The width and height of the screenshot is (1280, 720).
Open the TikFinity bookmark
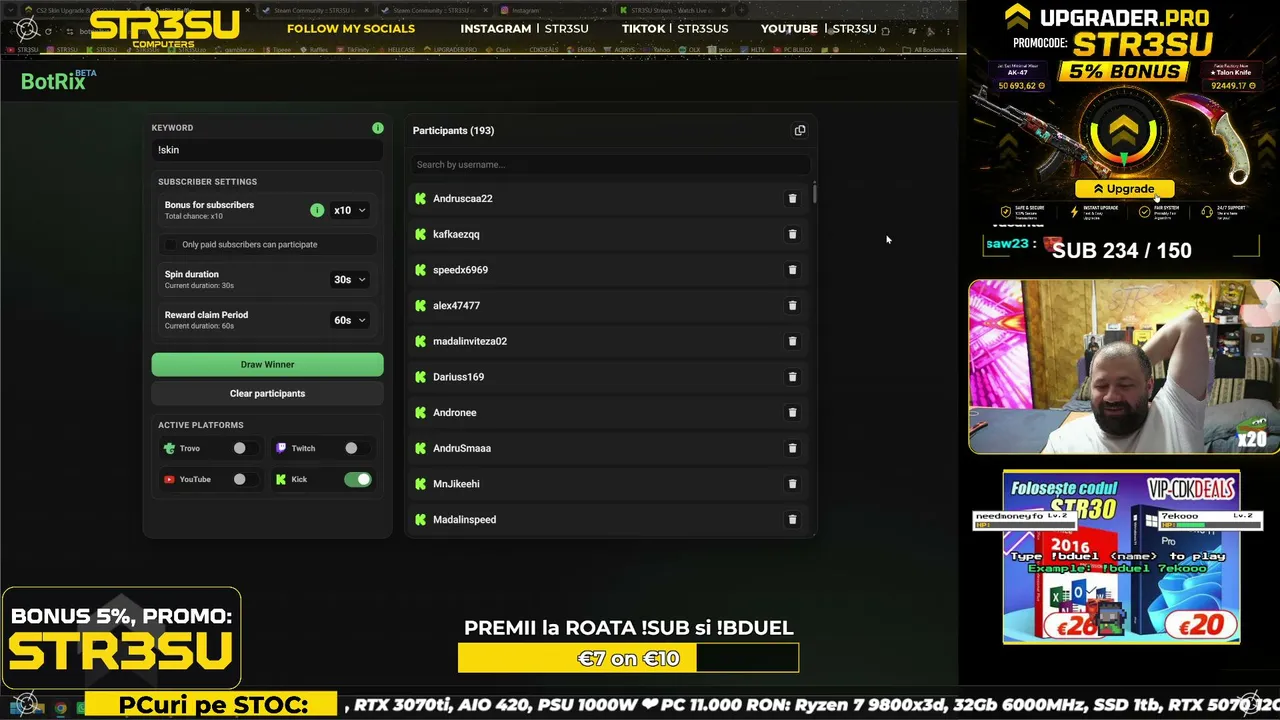coord(353,49)
